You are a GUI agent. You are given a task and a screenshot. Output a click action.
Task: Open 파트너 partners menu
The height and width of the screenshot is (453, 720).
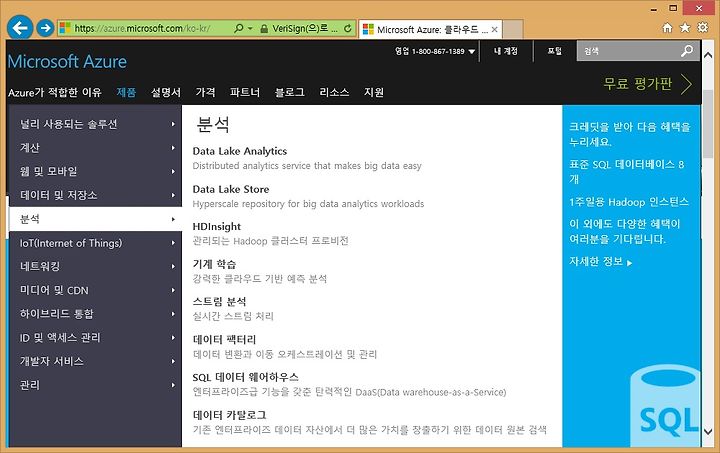tap(245, 92)
